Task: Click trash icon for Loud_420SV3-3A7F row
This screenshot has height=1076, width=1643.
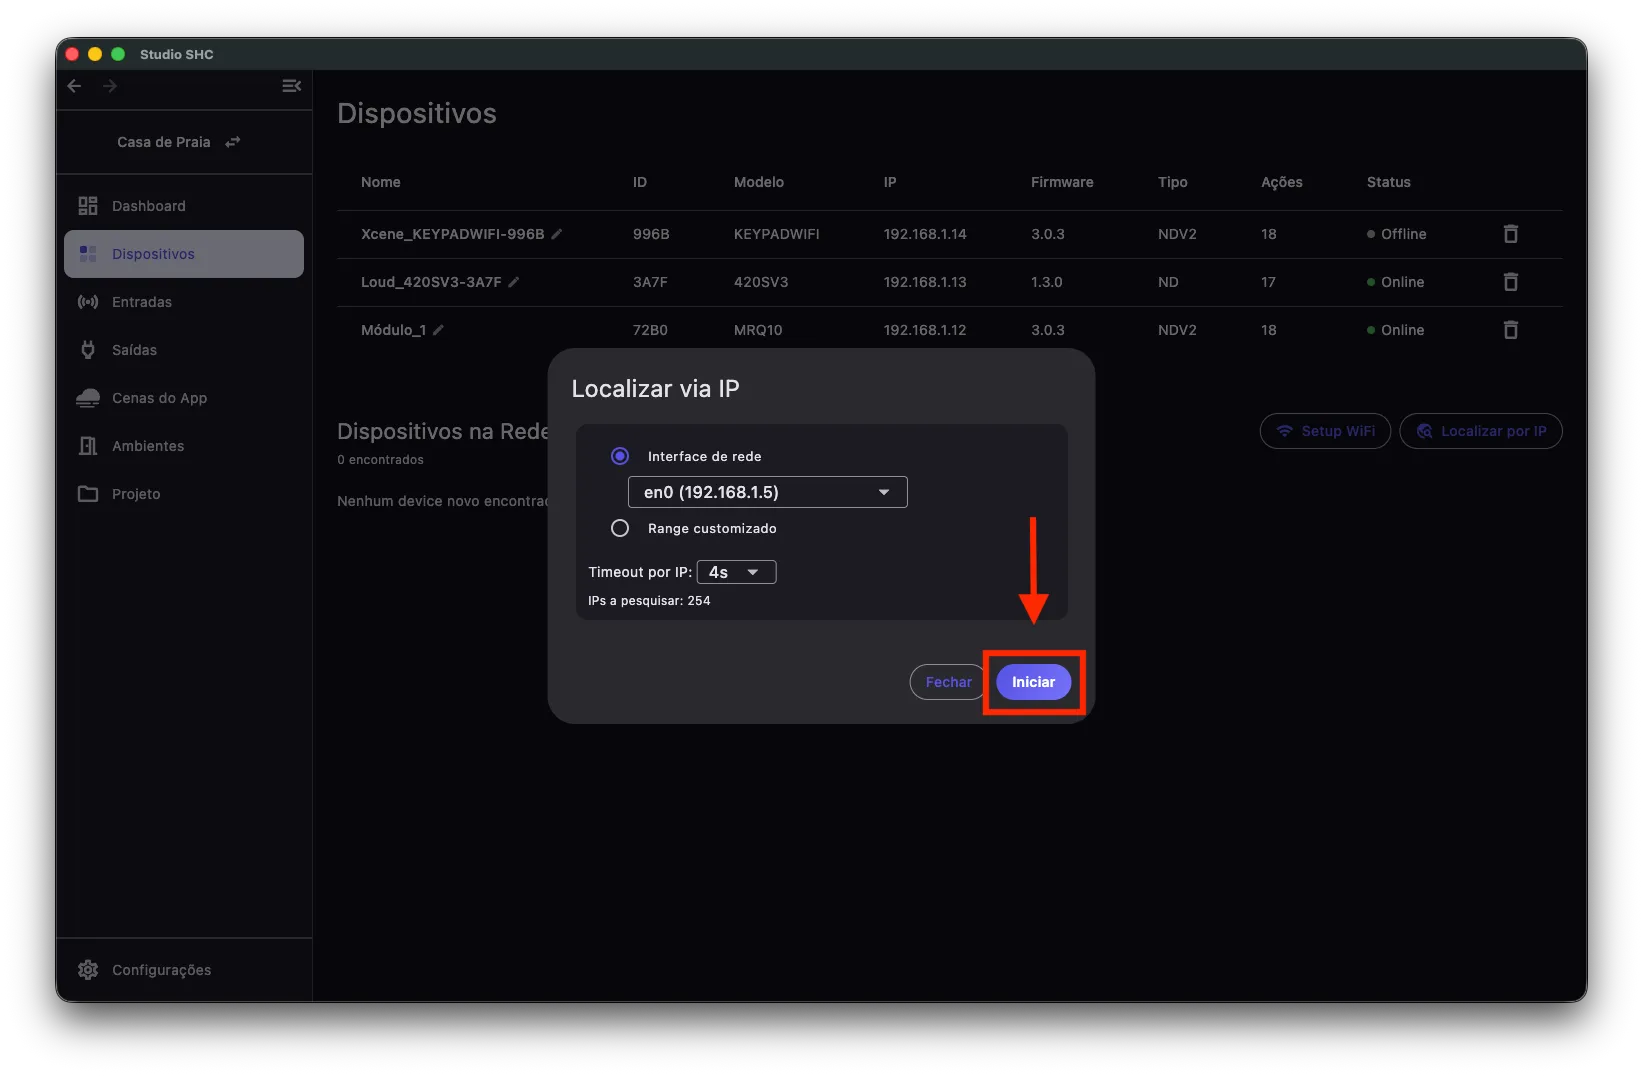Action: [x=1511, y=282]
